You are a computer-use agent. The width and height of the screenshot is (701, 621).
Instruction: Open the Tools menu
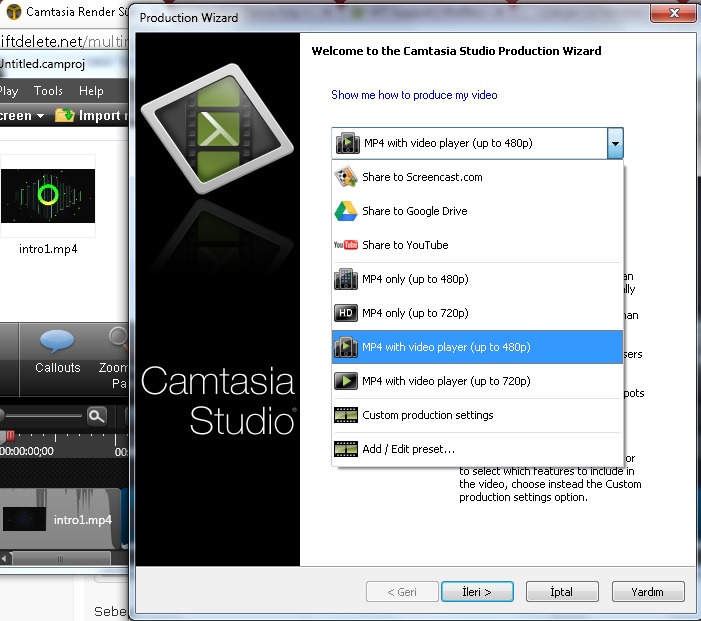pos(48,91)
